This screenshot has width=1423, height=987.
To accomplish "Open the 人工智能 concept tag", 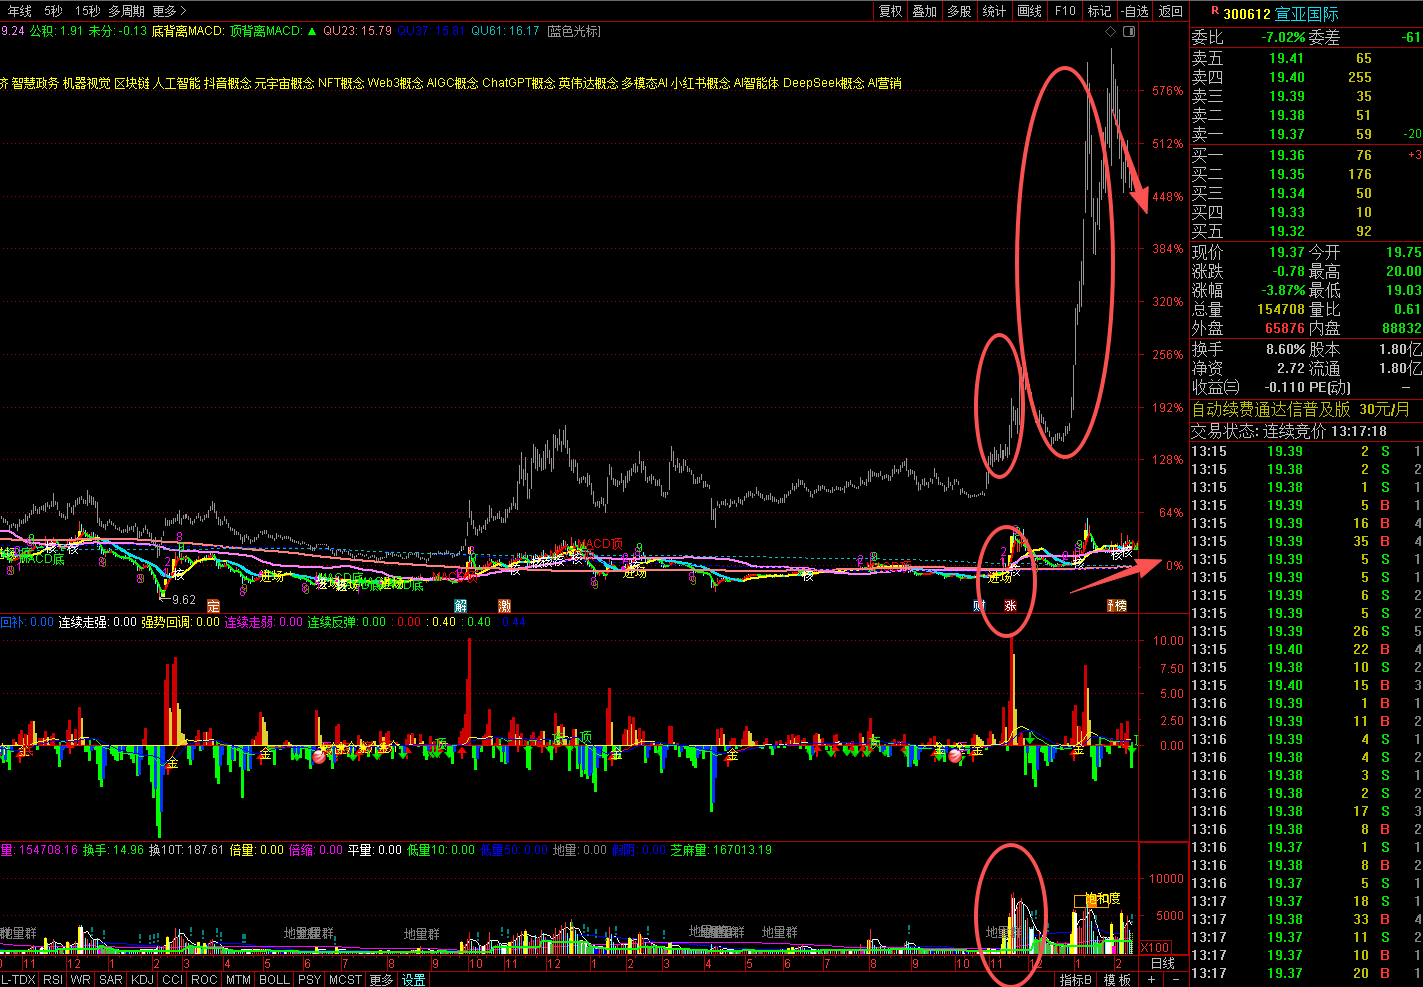I will tap(177, 83).
